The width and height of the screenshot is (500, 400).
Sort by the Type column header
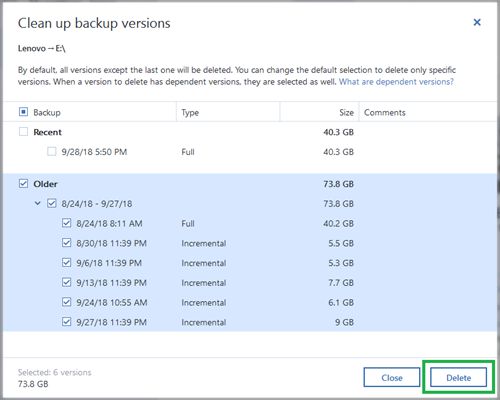(190, 112)
